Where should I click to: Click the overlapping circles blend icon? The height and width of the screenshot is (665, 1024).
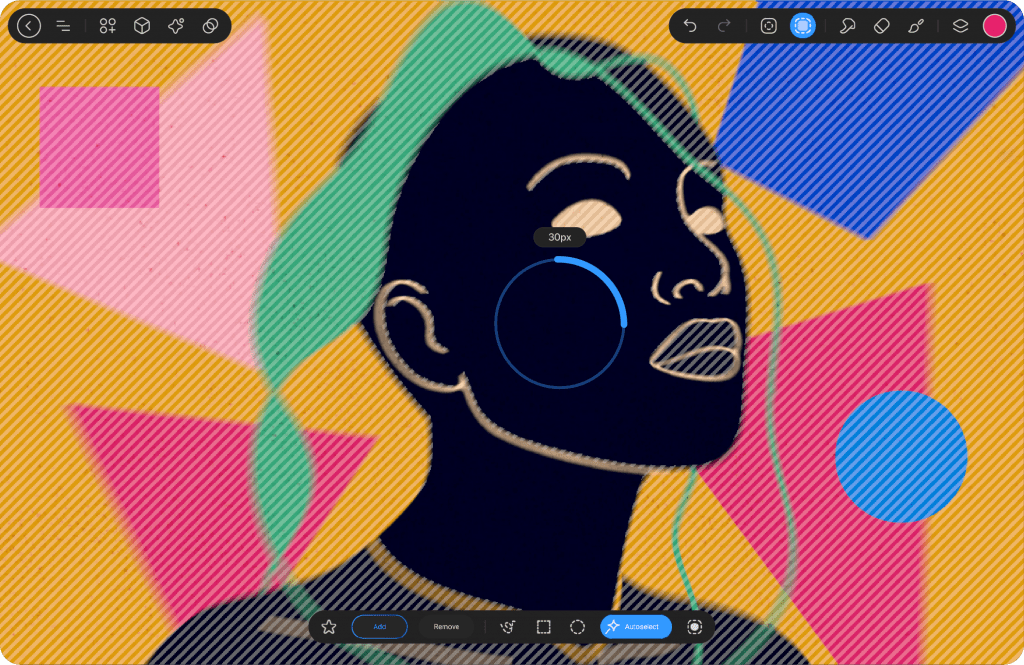point(210,26)
